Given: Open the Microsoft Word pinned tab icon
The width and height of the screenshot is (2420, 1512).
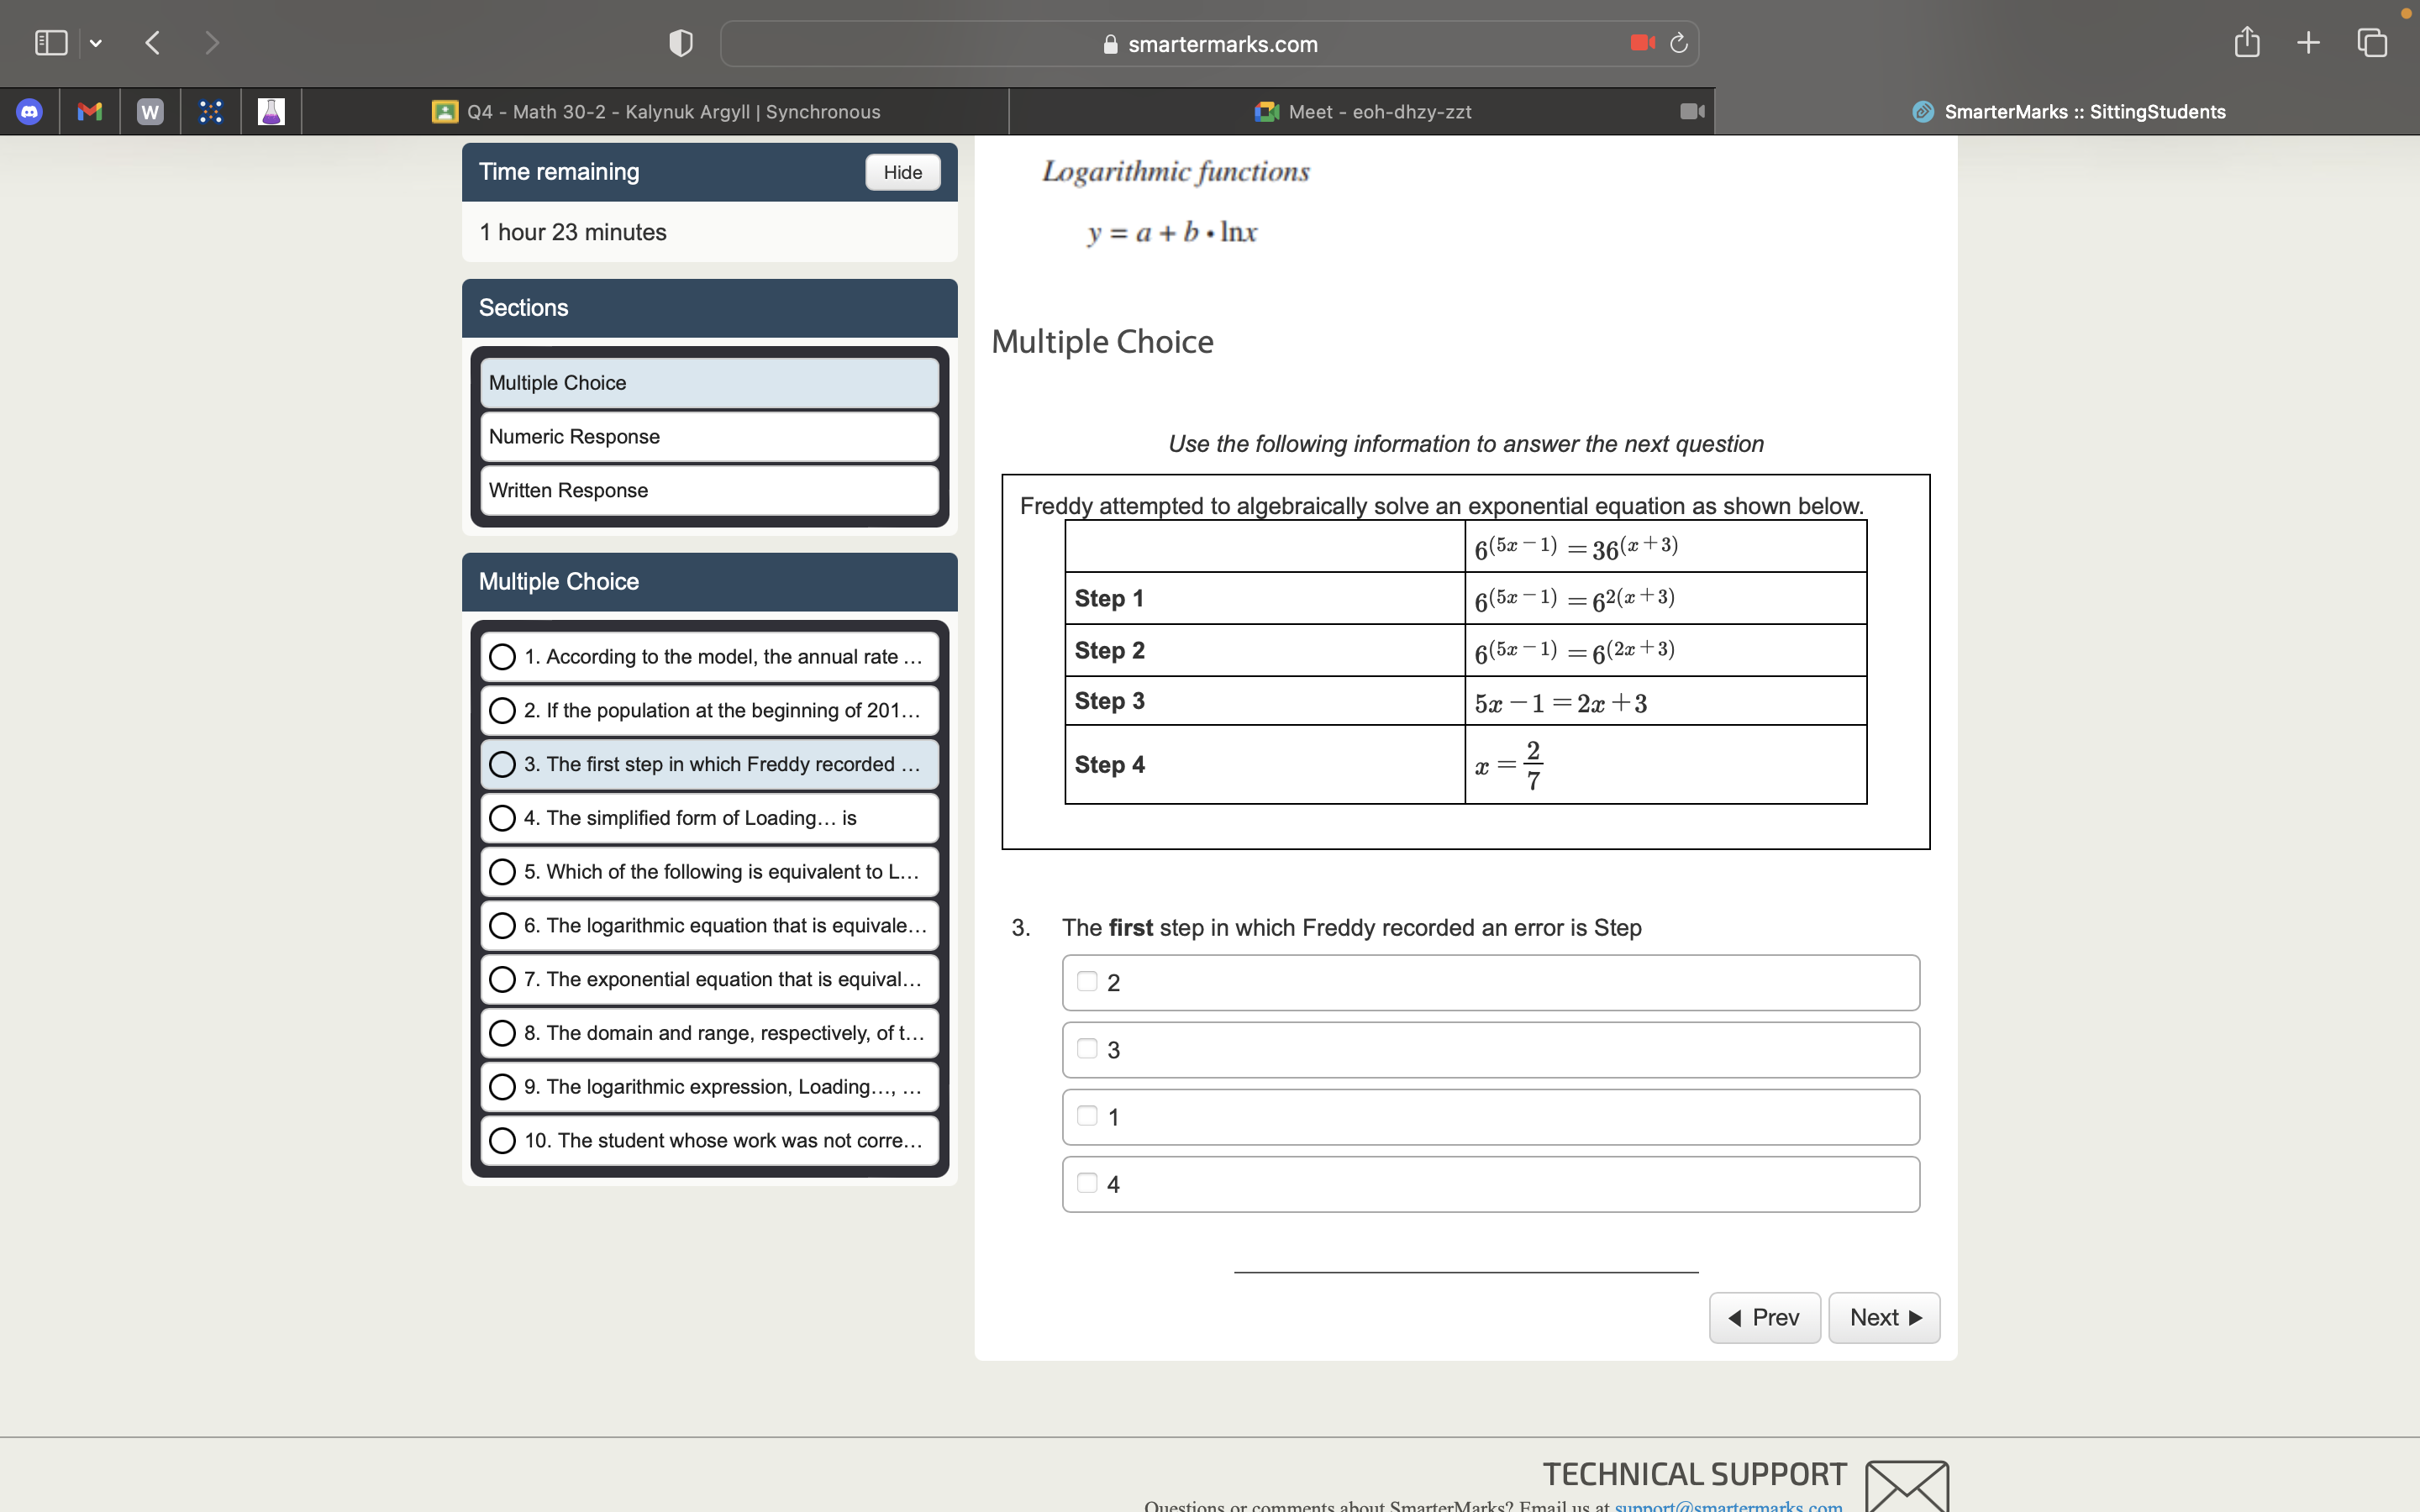Looking at the screenshot, I should pos(149,111).
